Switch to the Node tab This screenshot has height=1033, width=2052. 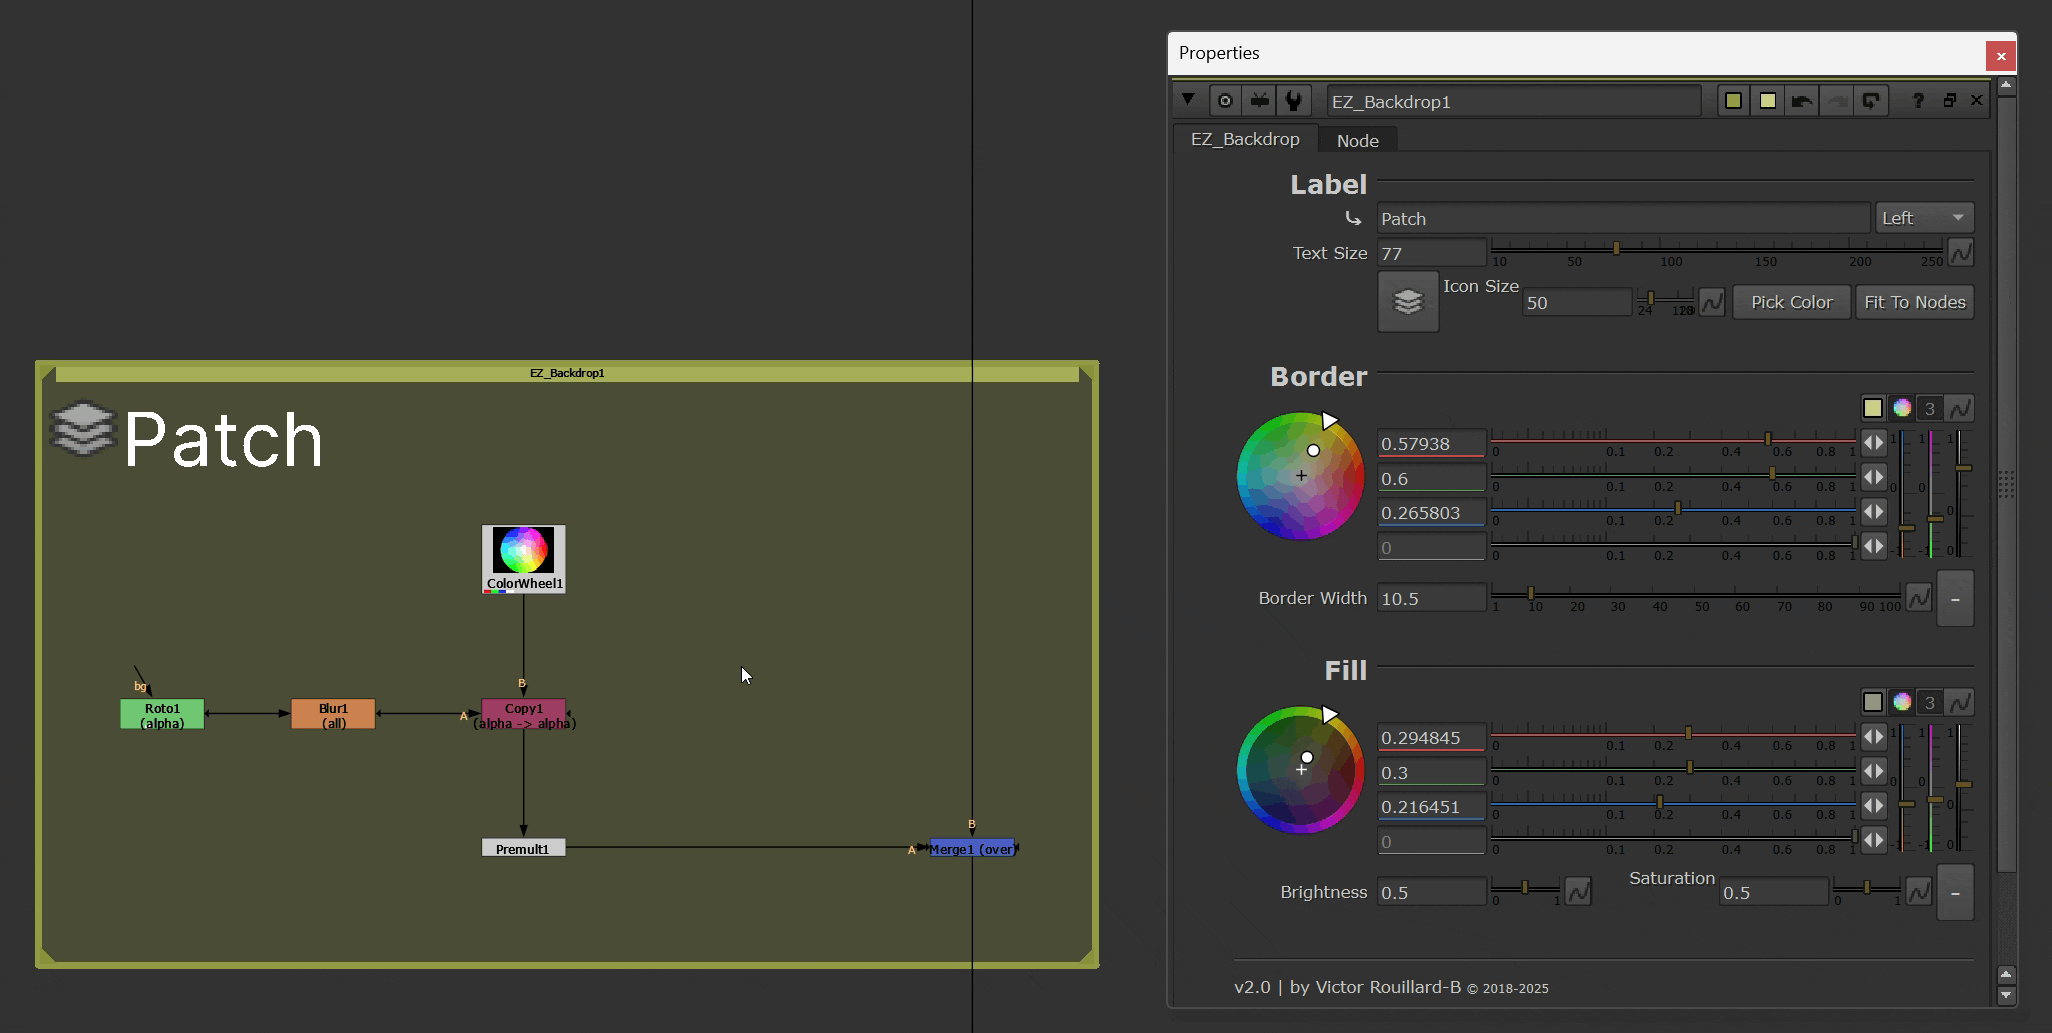click(1357, 141)
